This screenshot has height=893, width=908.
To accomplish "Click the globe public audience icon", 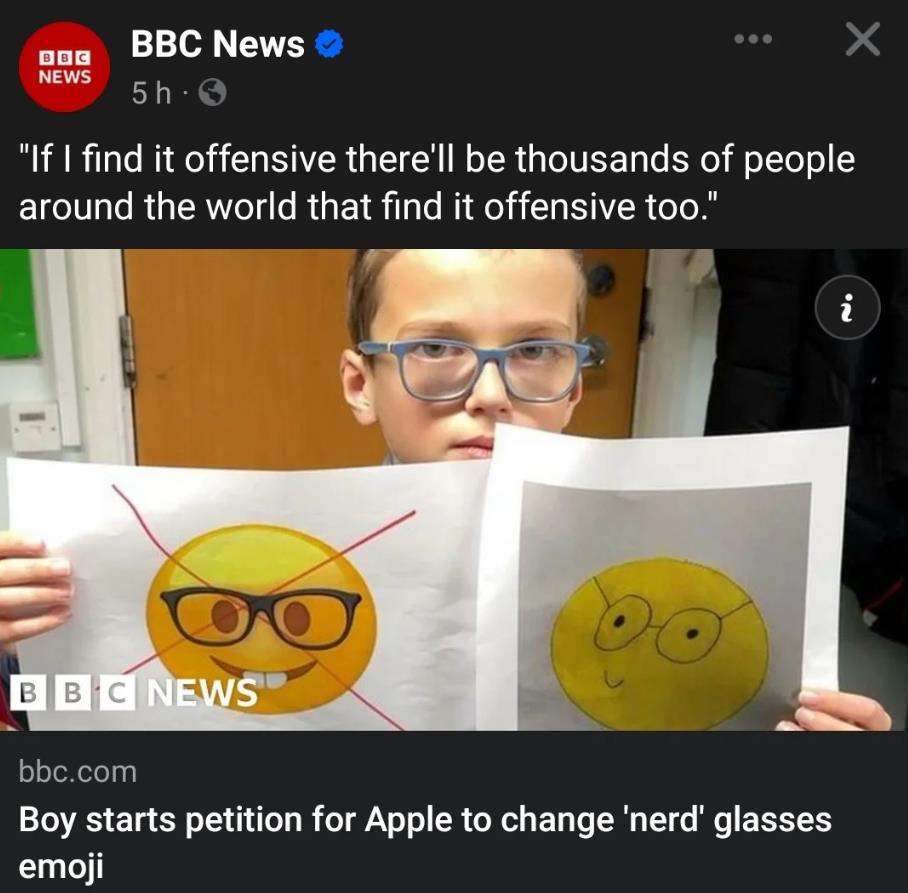I will point(213,94).
